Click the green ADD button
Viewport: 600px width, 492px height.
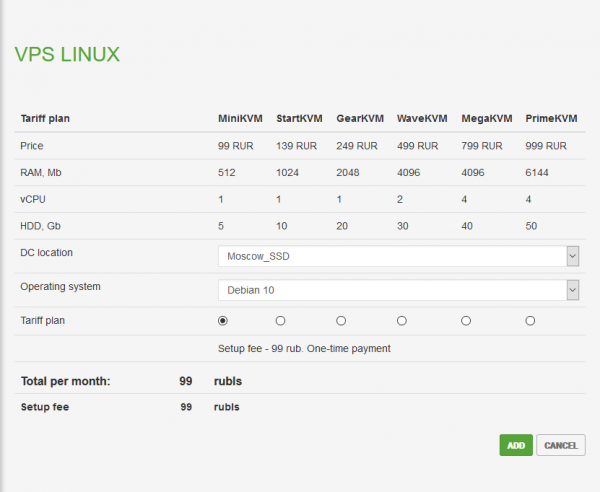(x=516, y=445)
